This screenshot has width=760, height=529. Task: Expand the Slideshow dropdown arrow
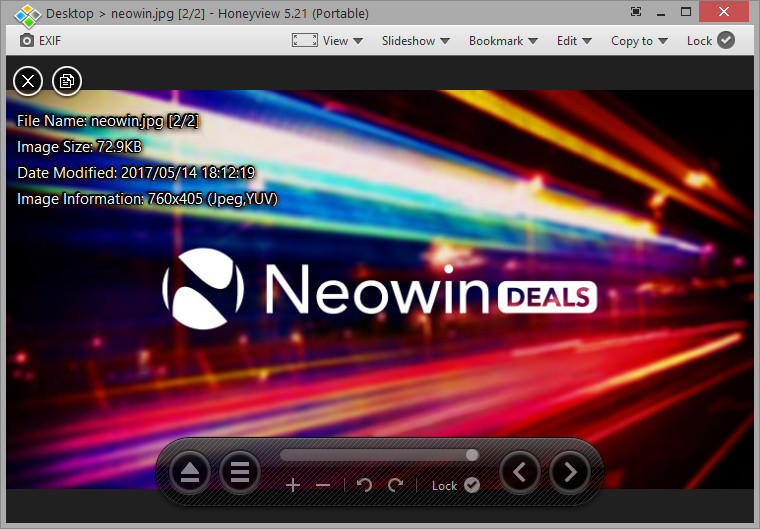(x=445, y=41)
